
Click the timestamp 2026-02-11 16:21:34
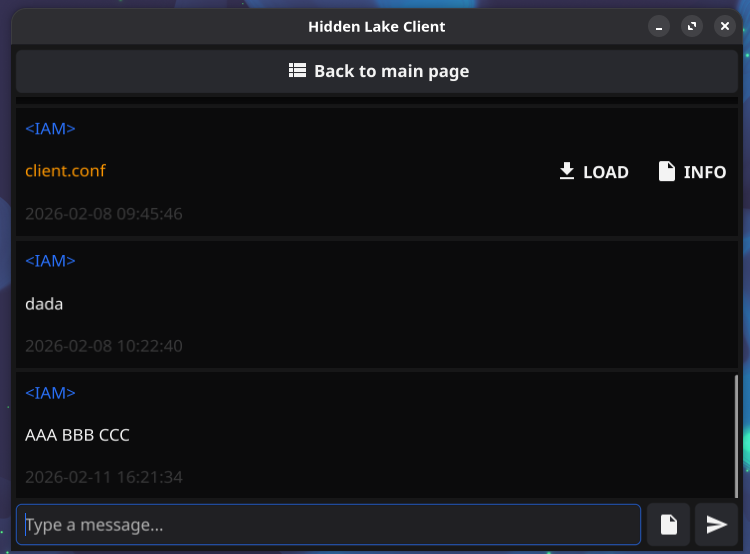[104, 477]
